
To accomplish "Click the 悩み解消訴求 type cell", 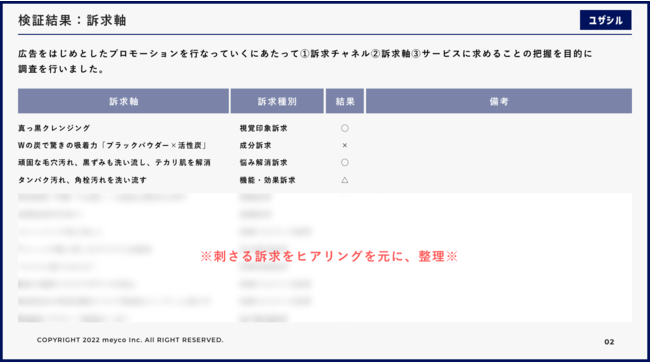I will coord(263,163).
